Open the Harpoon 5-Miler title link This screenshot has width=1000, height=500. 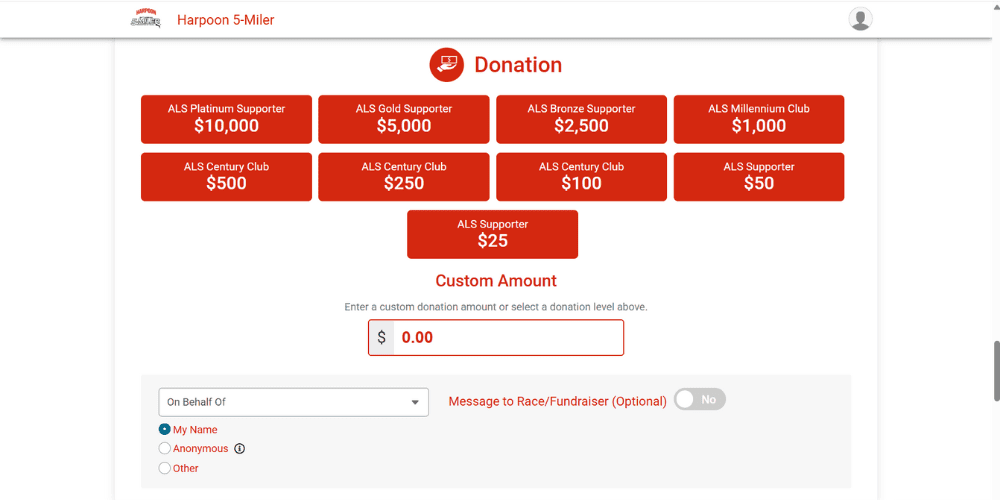226,20
